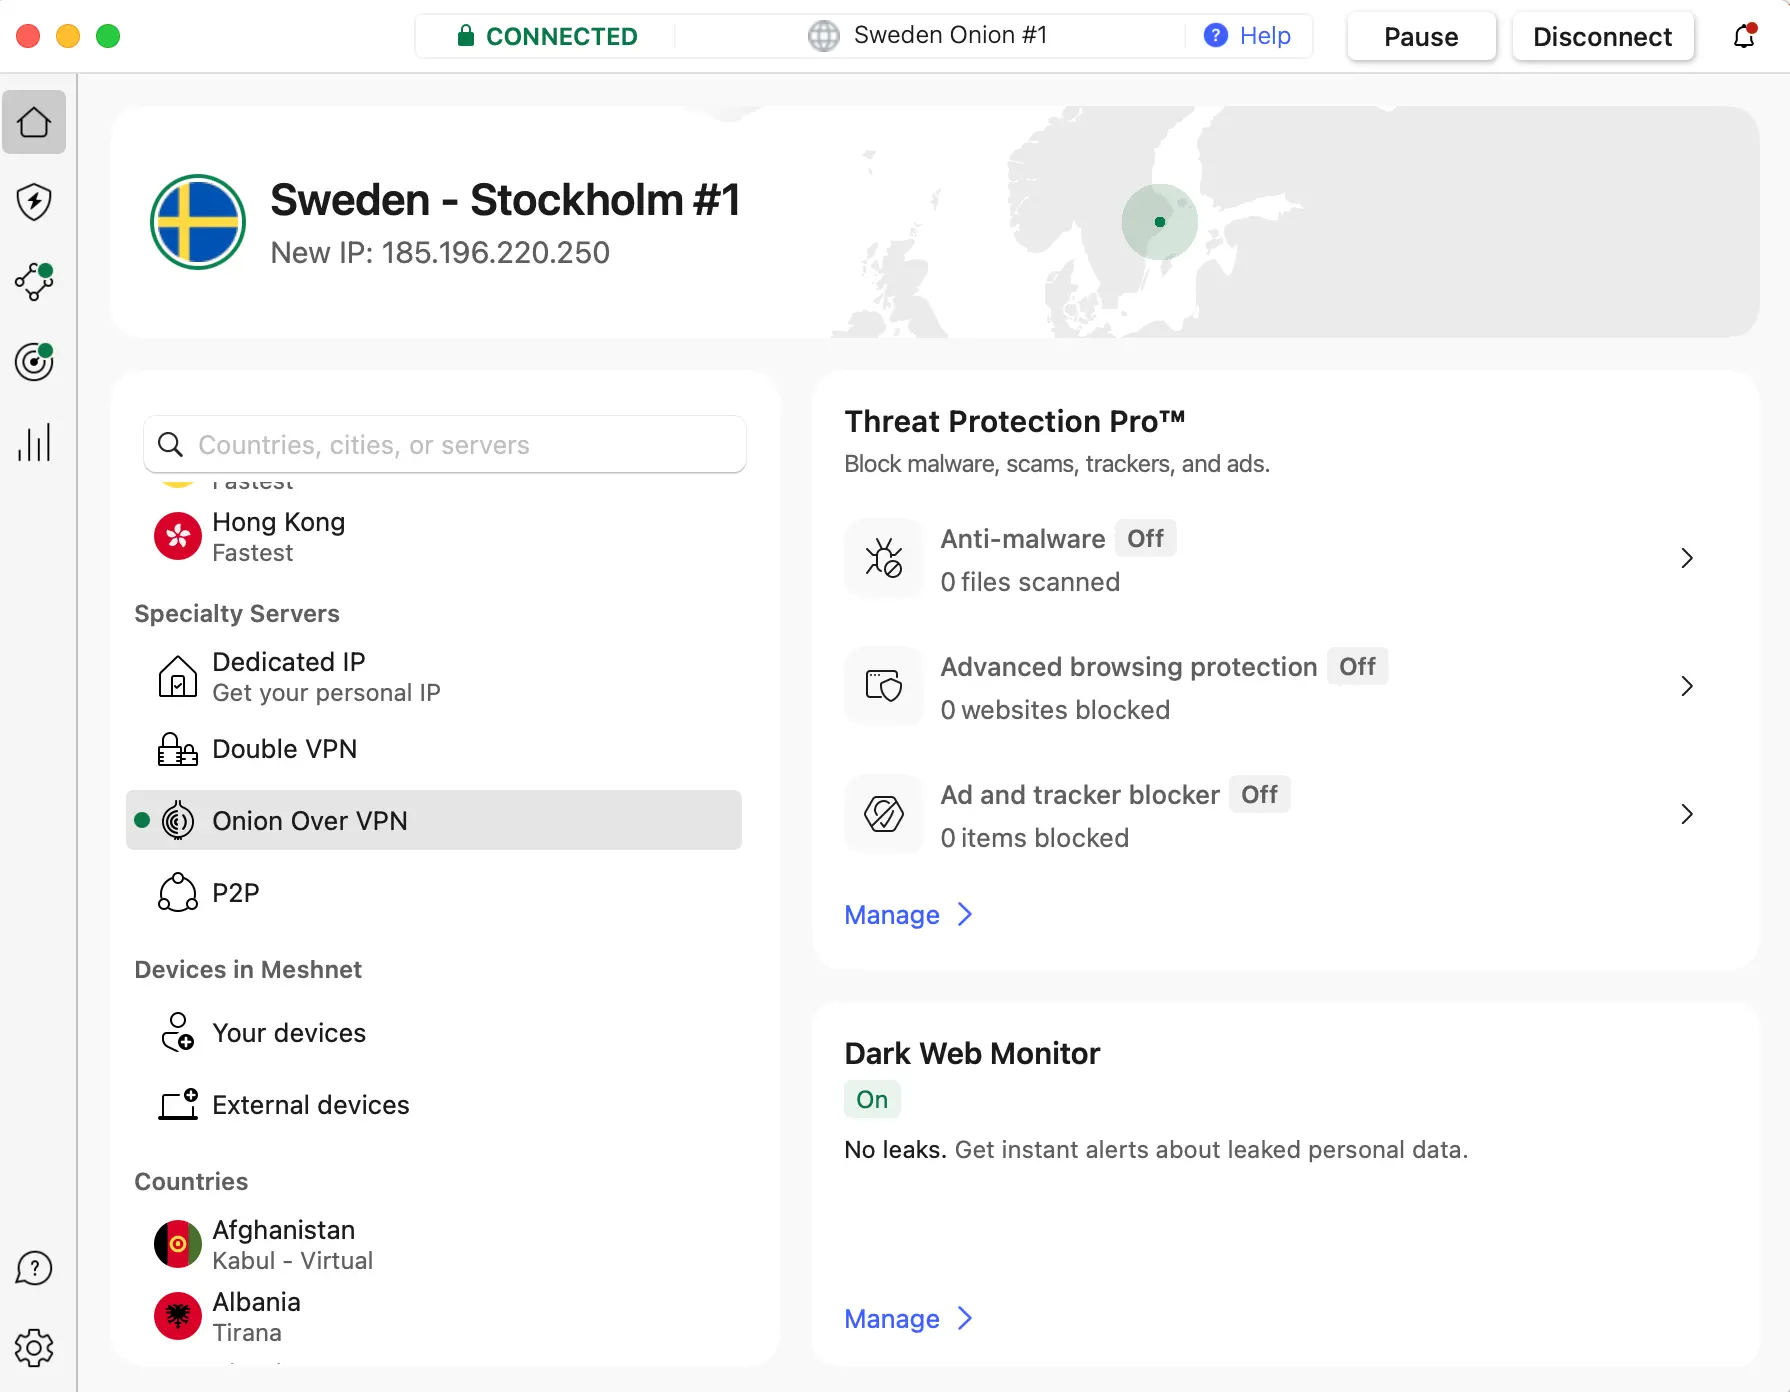Image resolution: width=1790 pixels, height=1392 pixels.
Task: Pause the VPN connection
Action: click(1421, 37)
